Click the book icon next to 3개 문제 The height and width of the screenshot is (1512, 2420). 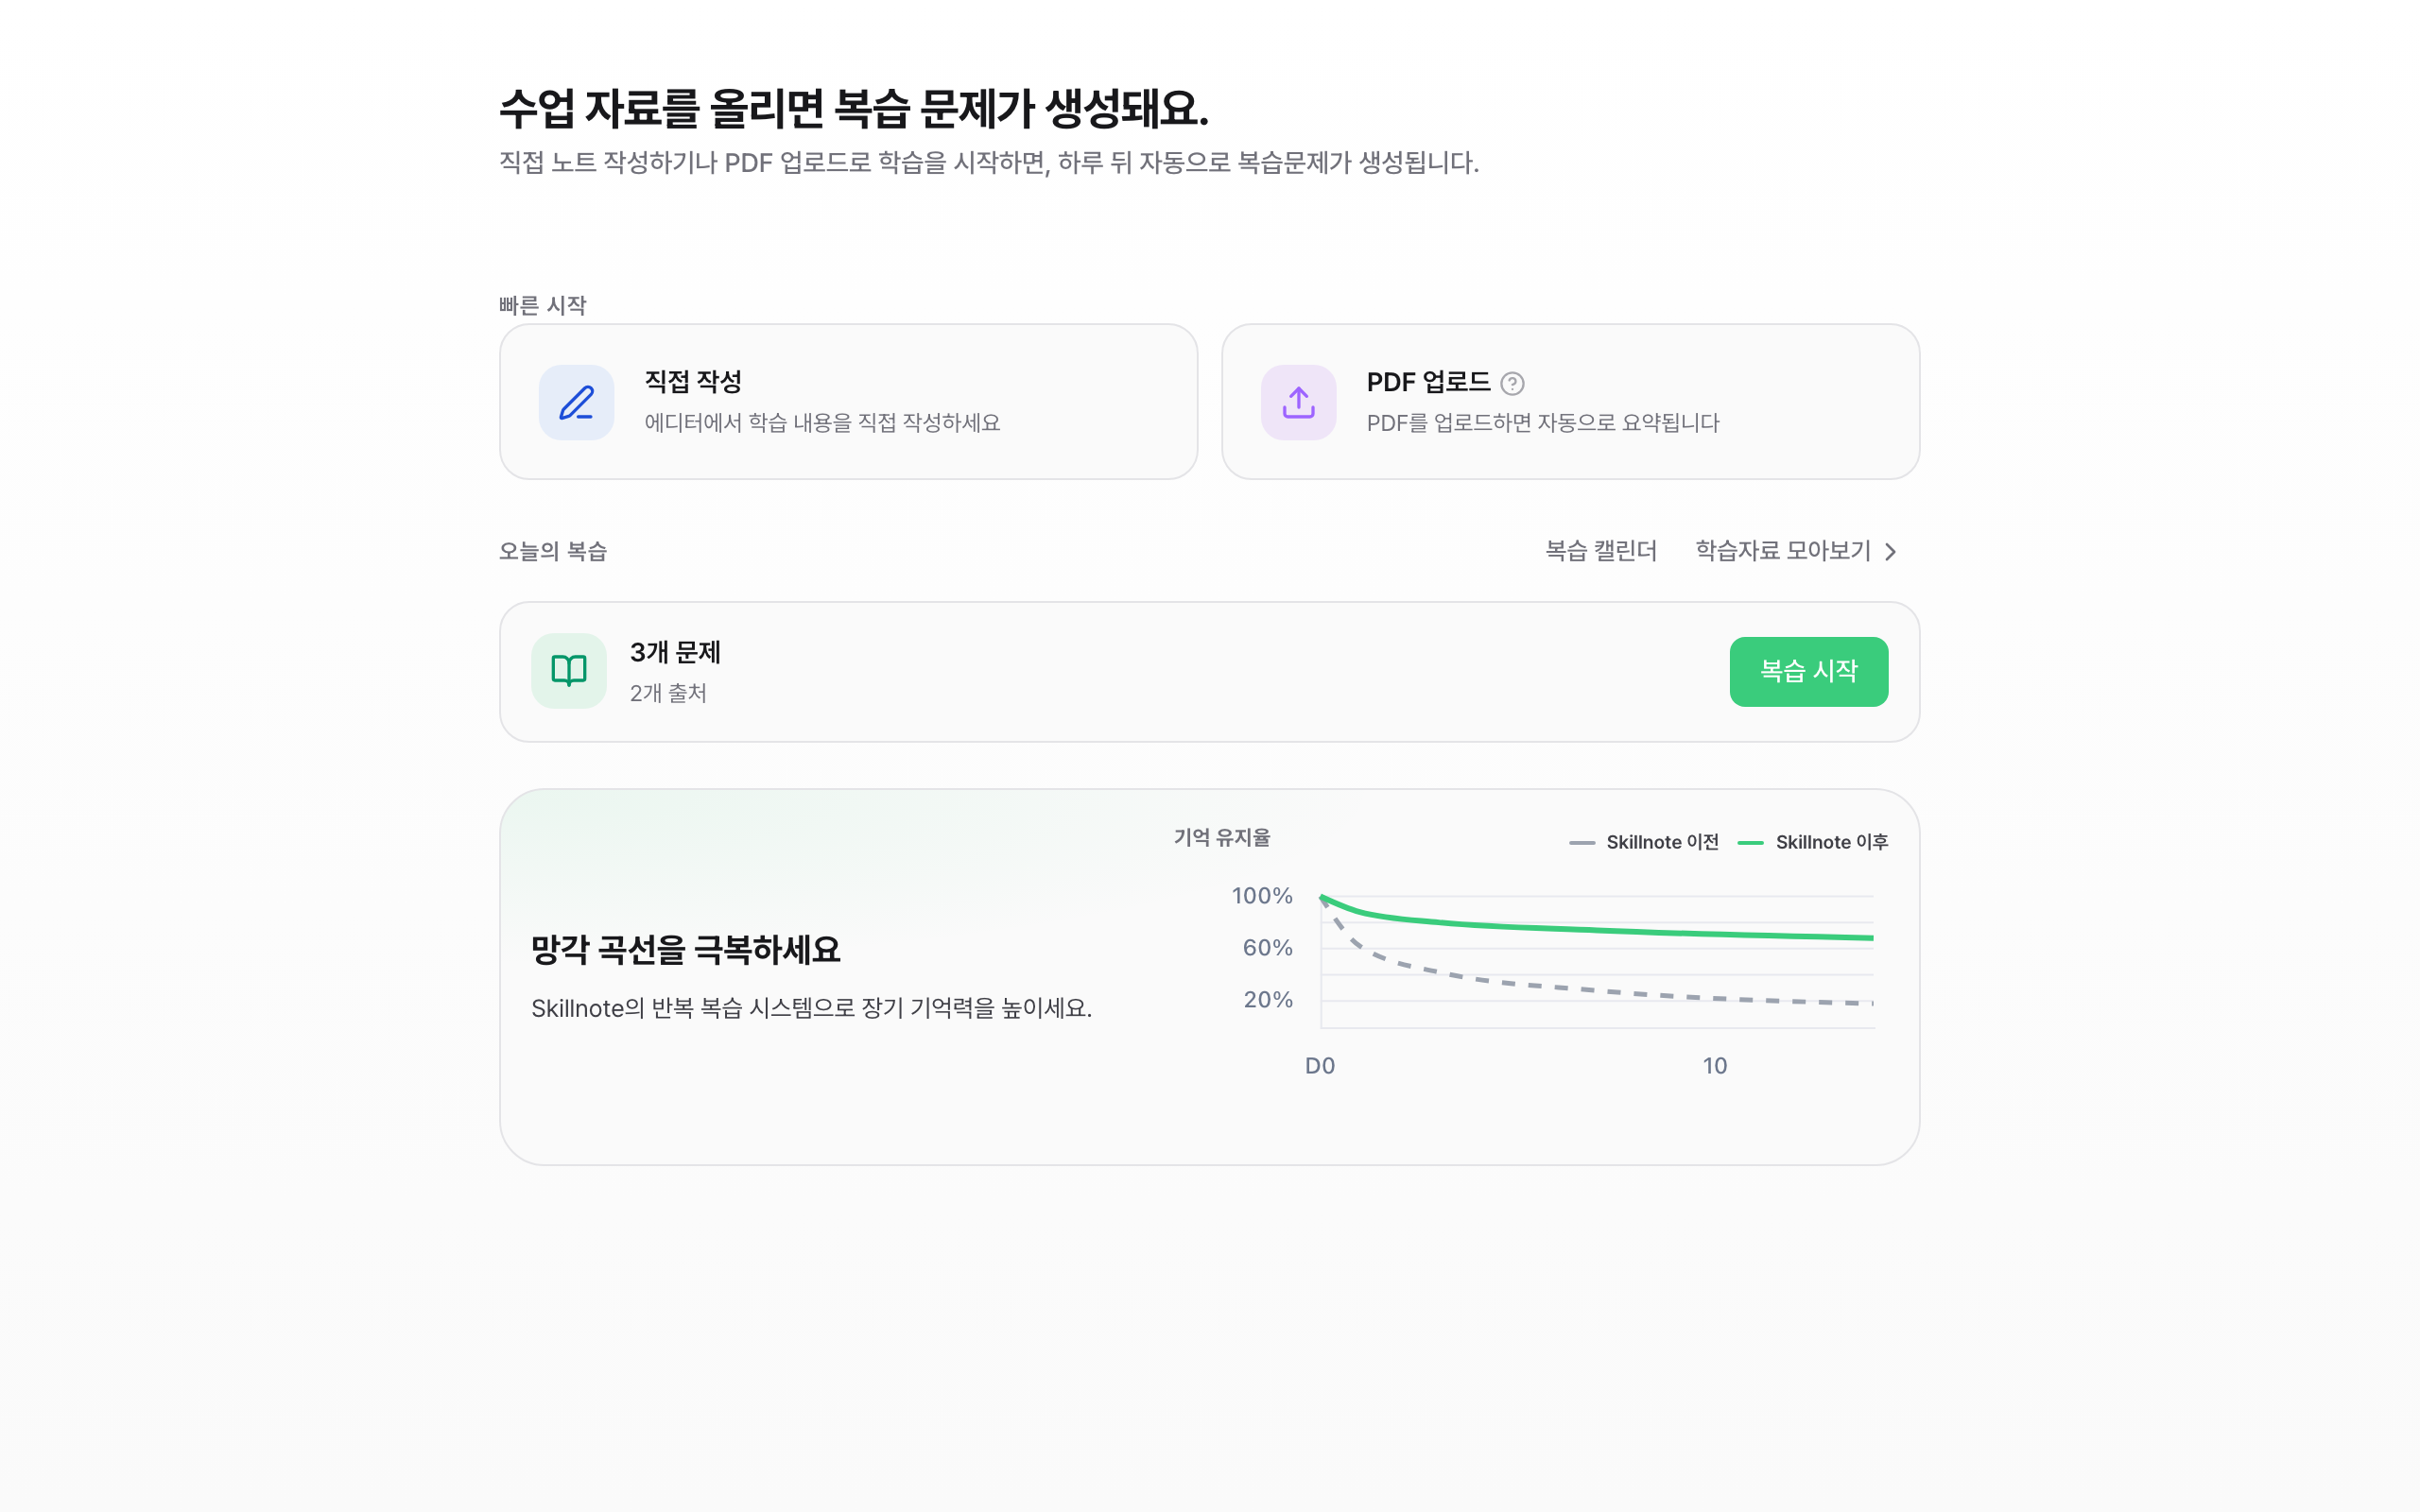tap(567, 671)
